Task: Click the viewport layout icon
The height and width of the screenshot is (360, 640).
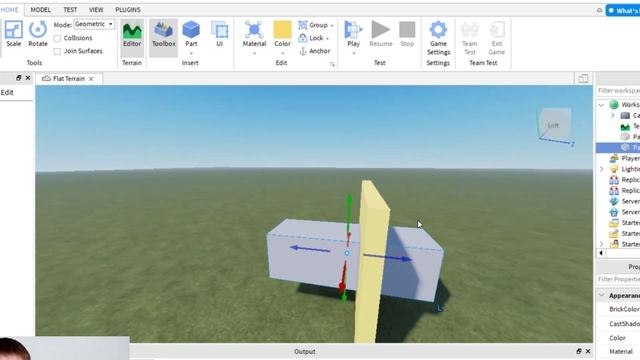Action: (x=583, y=78)
